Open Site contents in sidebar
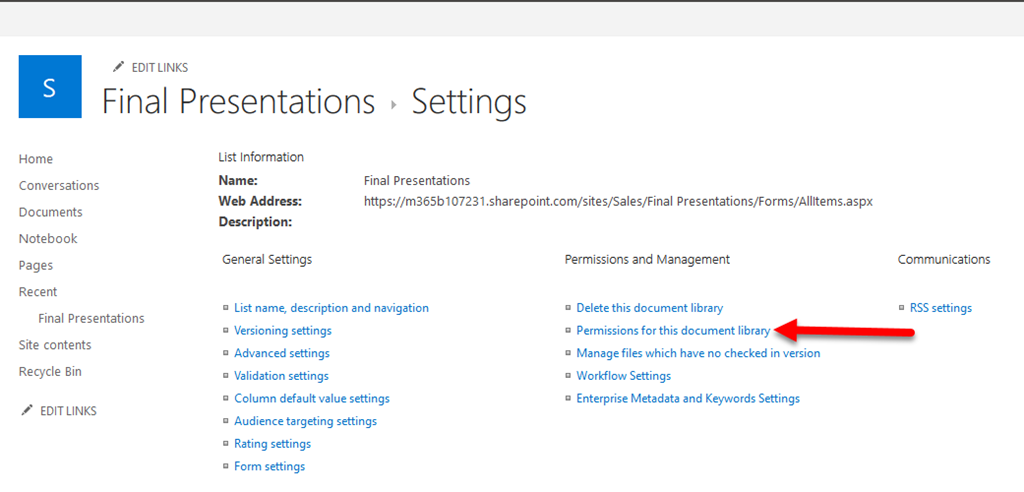This screenshot has height=492, width=1024. pyautogui.click(x=55, y=345)
